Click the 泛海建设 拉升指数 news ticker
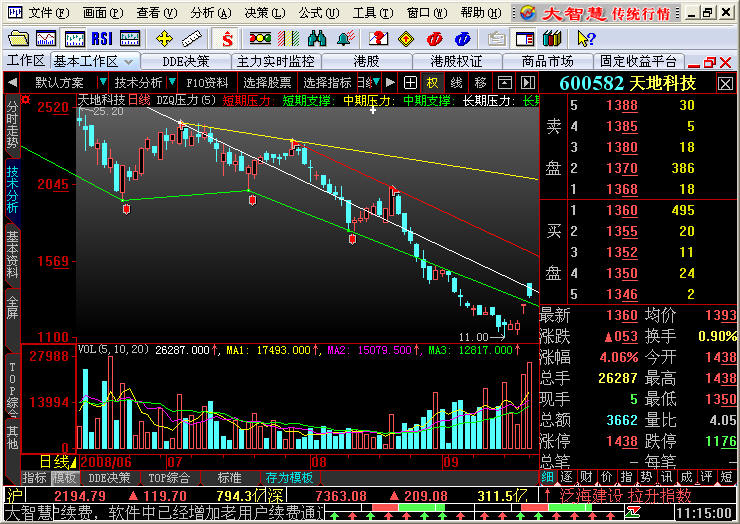 click(x=625, y=496)
